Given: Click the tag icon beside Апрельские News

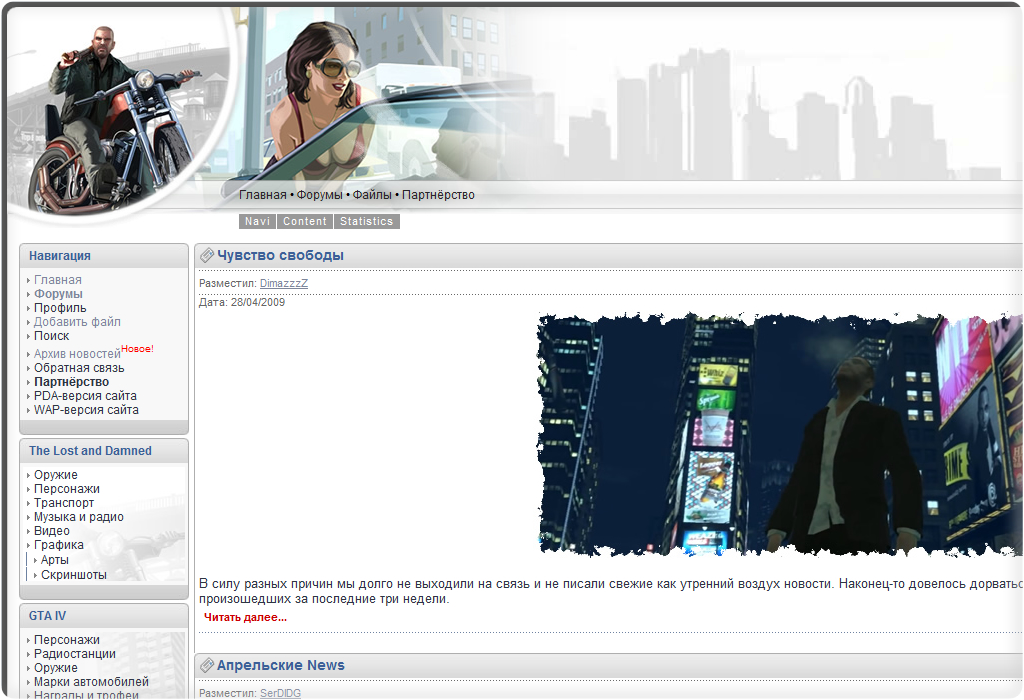Looking at the screenshot, I should [206, 665].
